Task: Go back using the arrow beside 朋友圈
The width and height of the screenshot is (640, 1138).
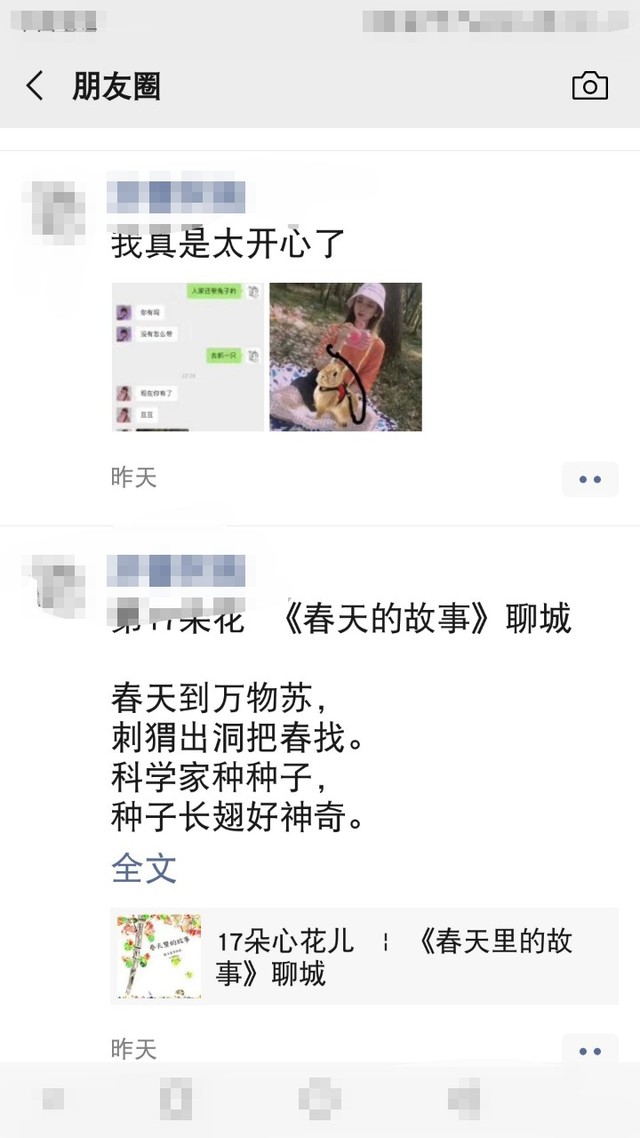Action: point(35,86)
